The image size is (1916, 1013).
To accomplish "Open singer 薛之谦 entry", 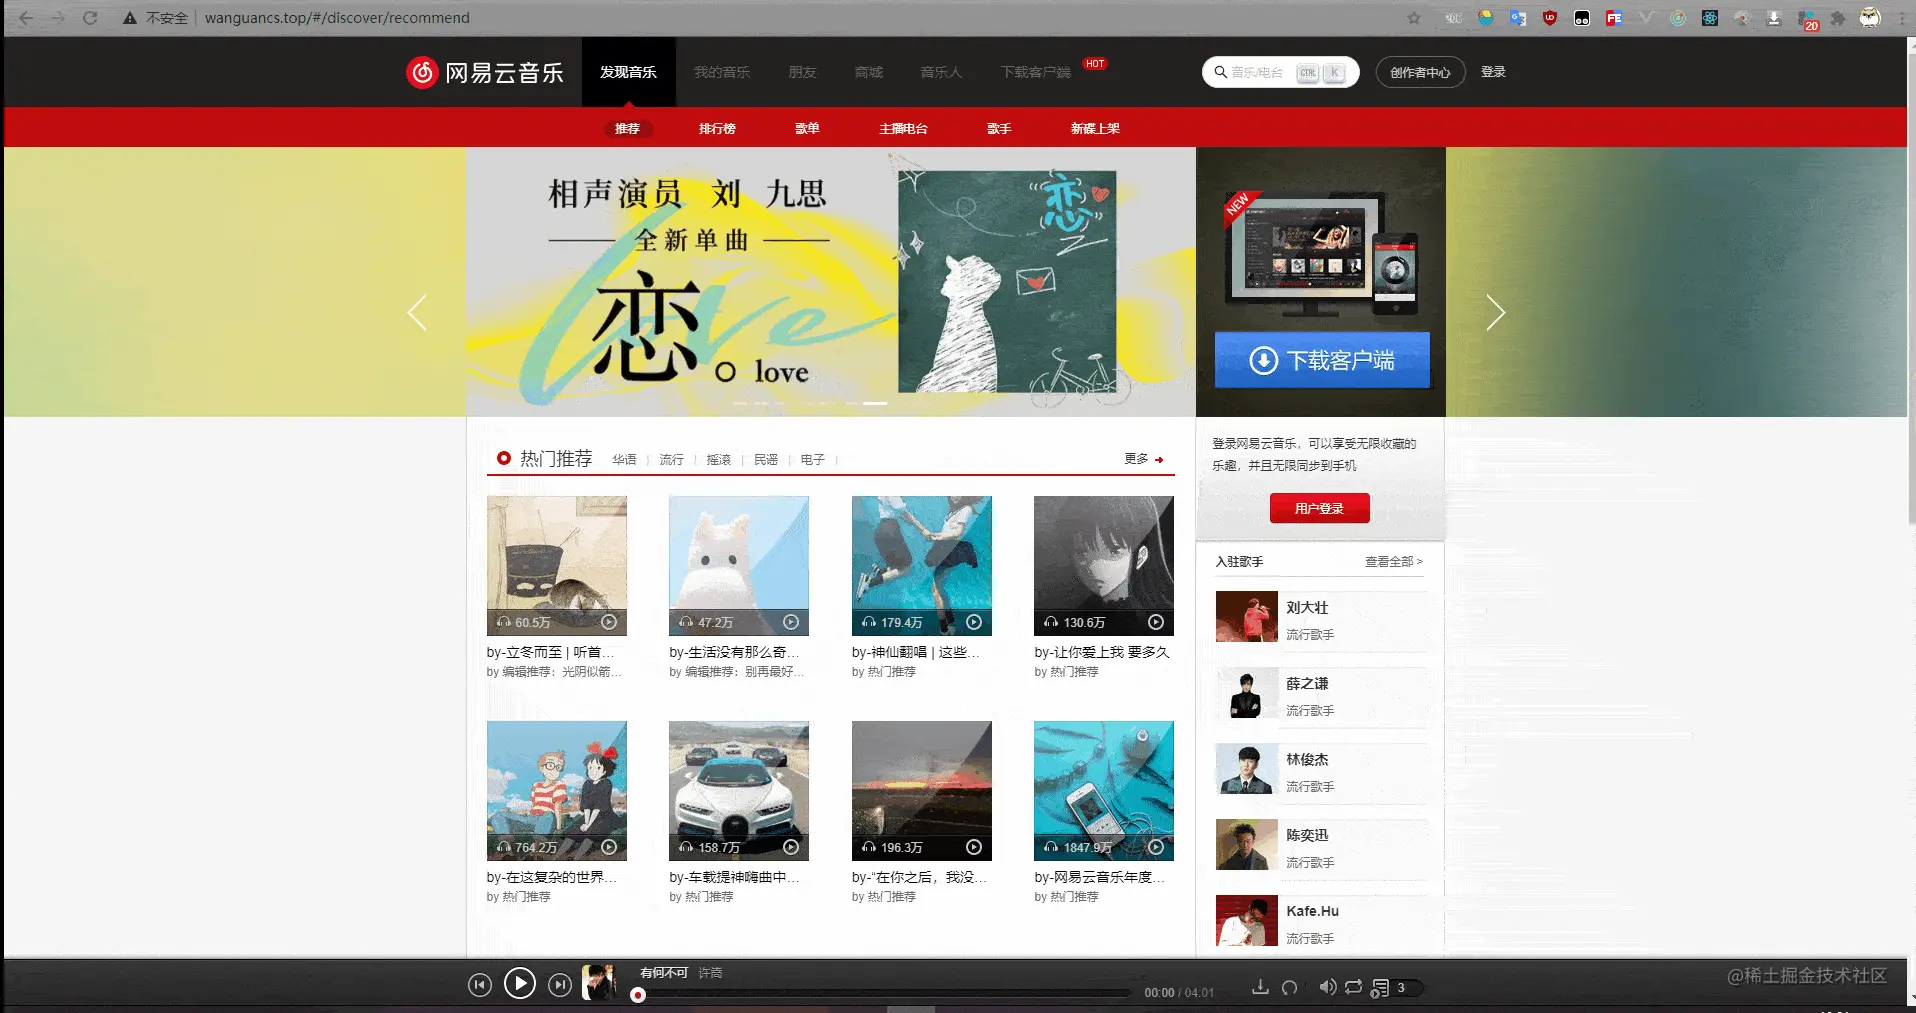I will pos(1320,692).
